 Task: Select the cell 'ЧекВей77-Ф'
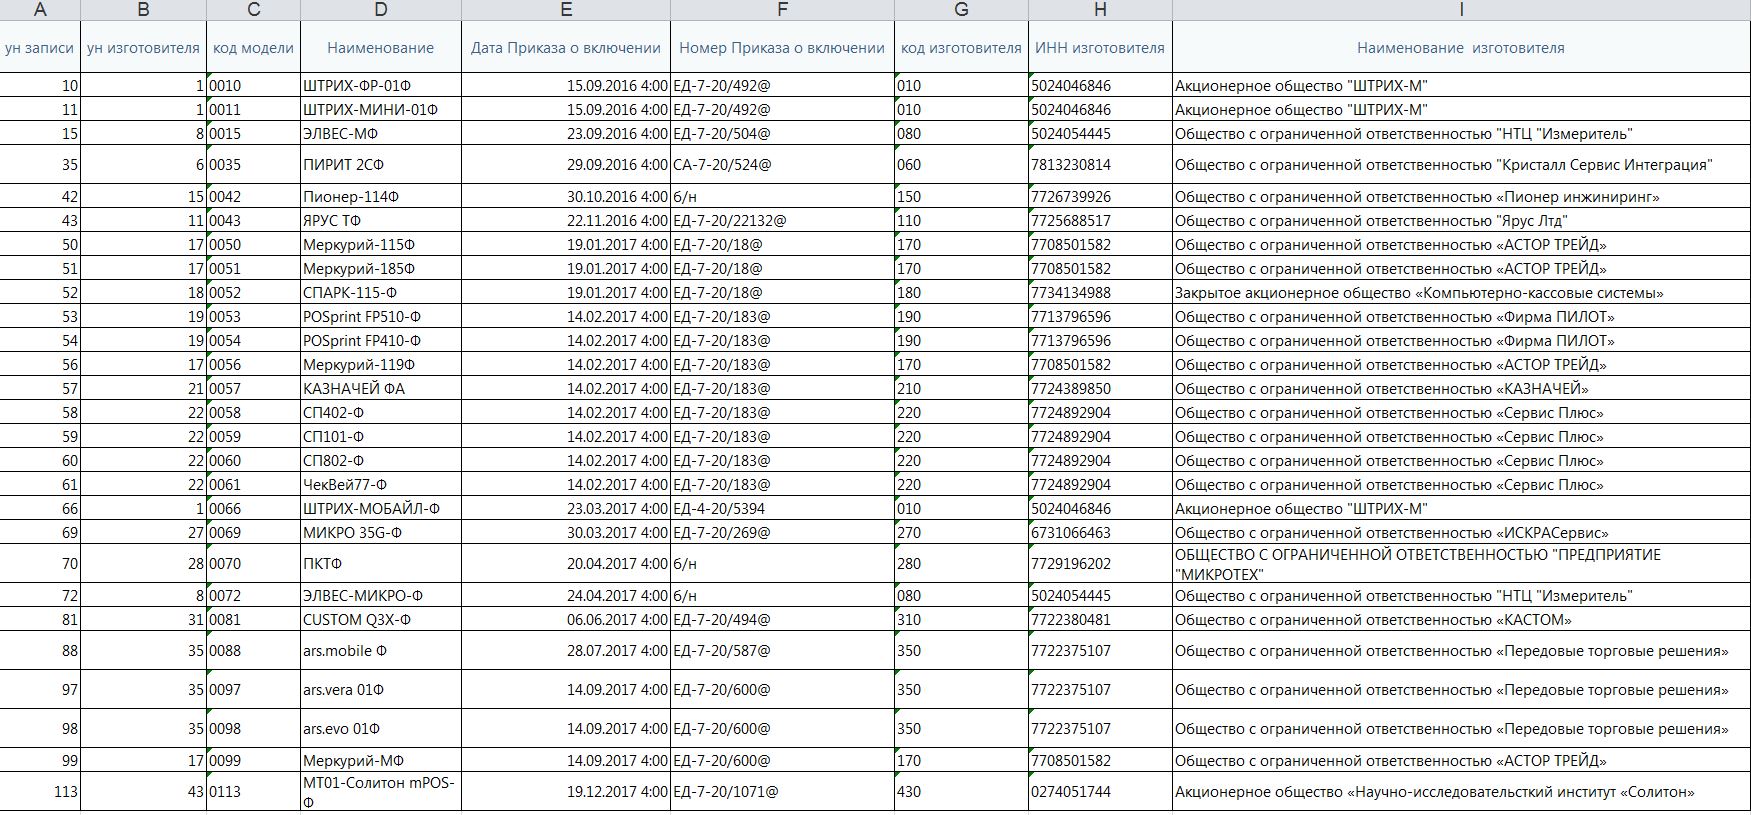(x=381, y=484)
